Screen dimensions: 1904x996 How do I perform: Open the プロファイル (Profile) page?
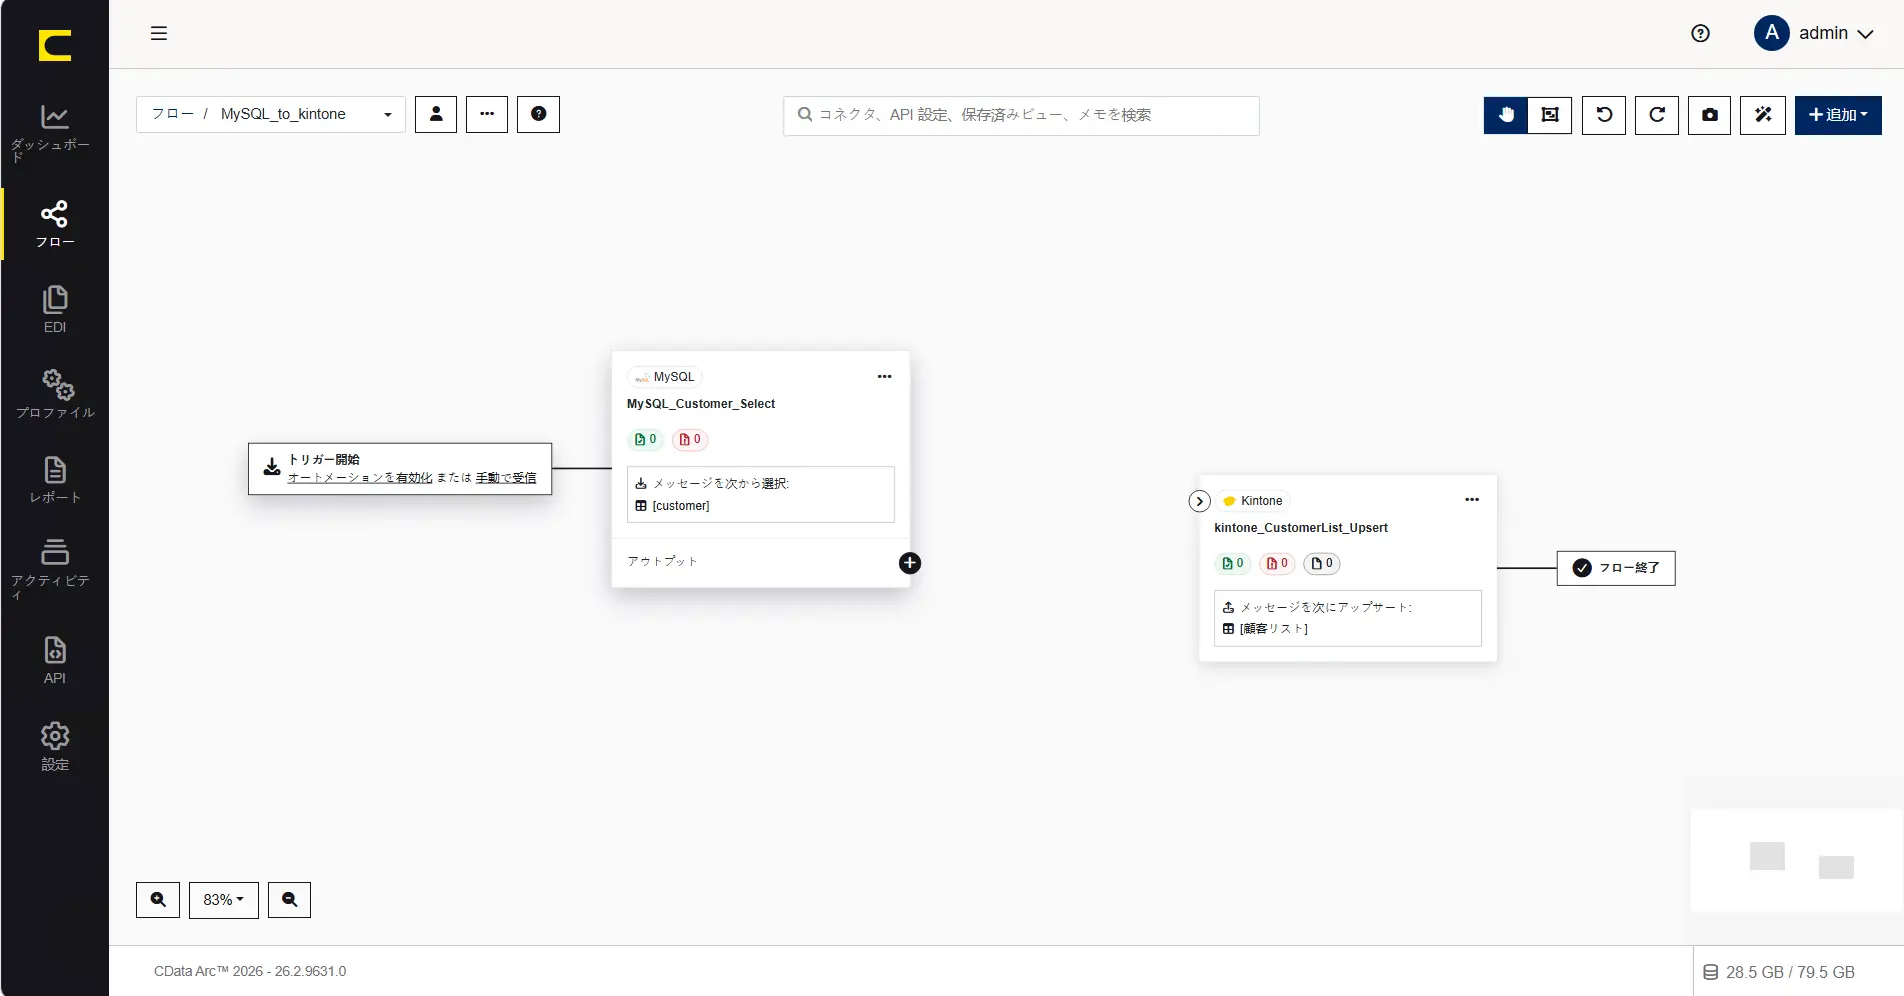(55, 394)
